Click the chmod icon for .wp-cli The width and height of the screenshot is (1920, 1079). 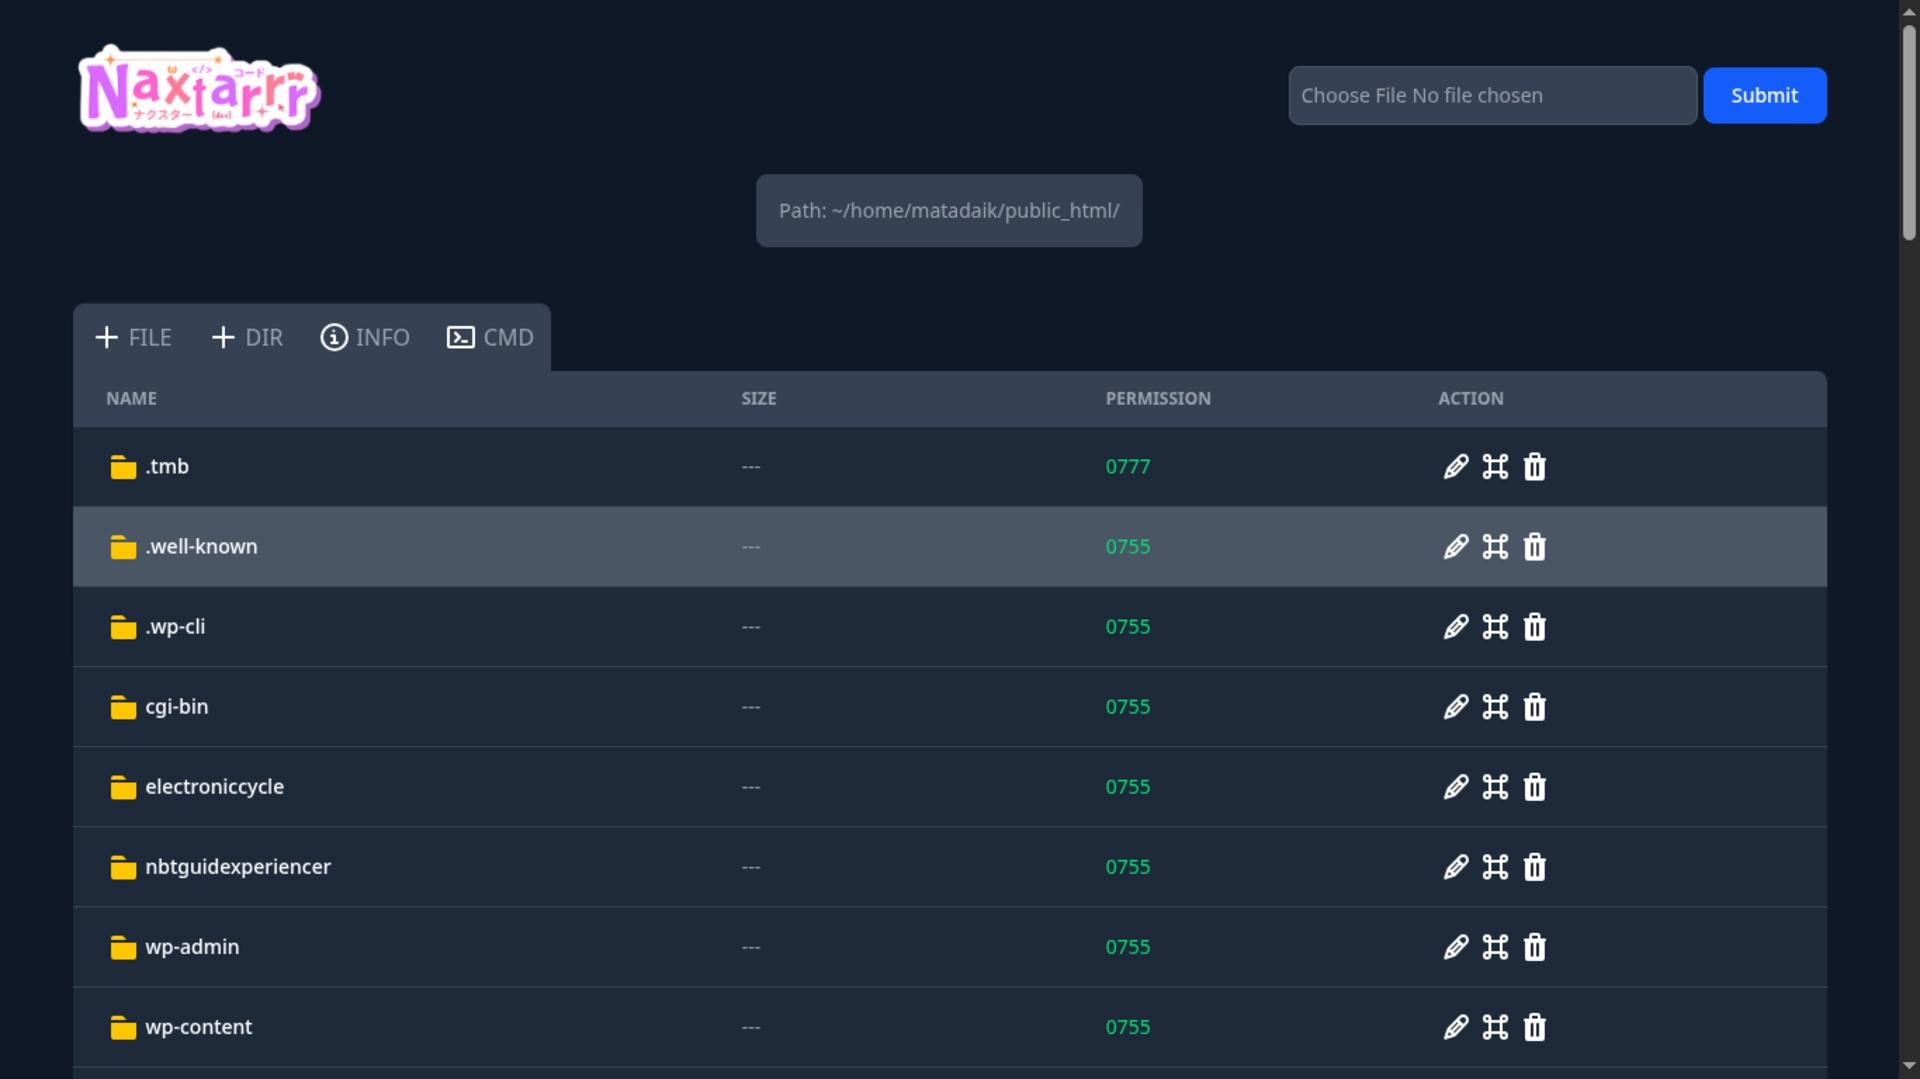pyautogui.click(x=1495, y=627)
